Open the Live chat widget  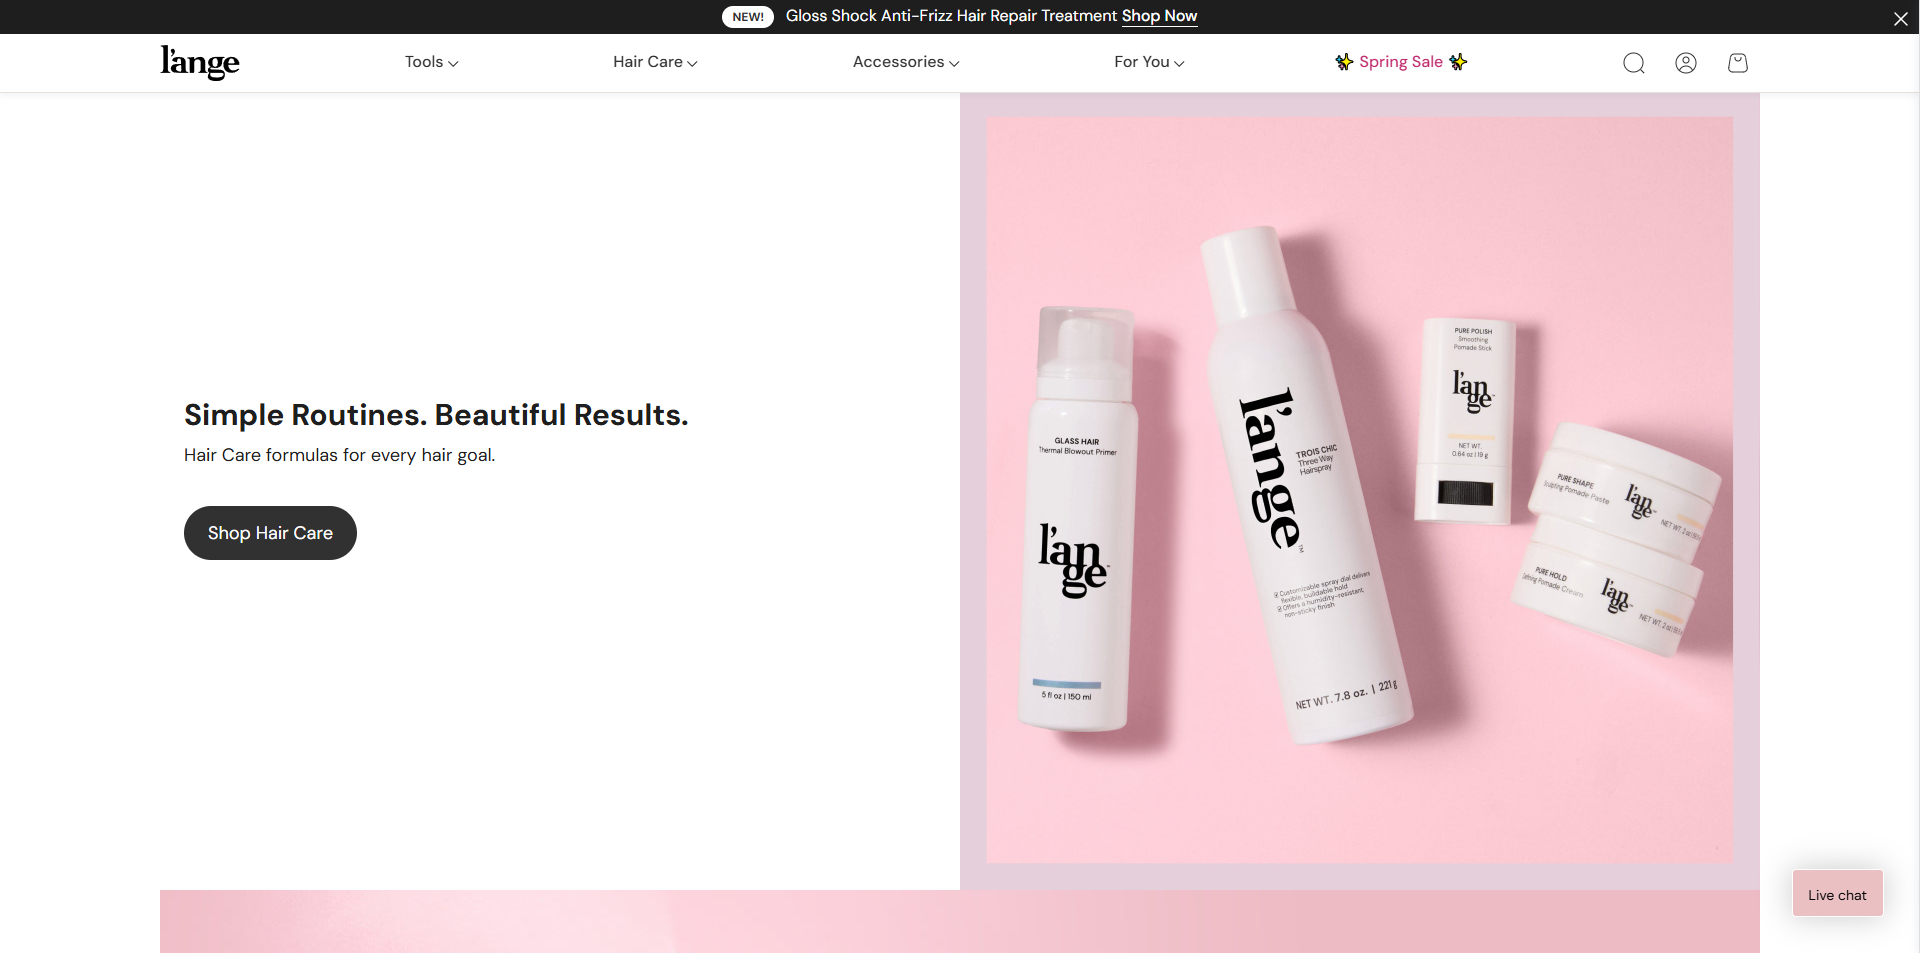(x=1837, y=894)
